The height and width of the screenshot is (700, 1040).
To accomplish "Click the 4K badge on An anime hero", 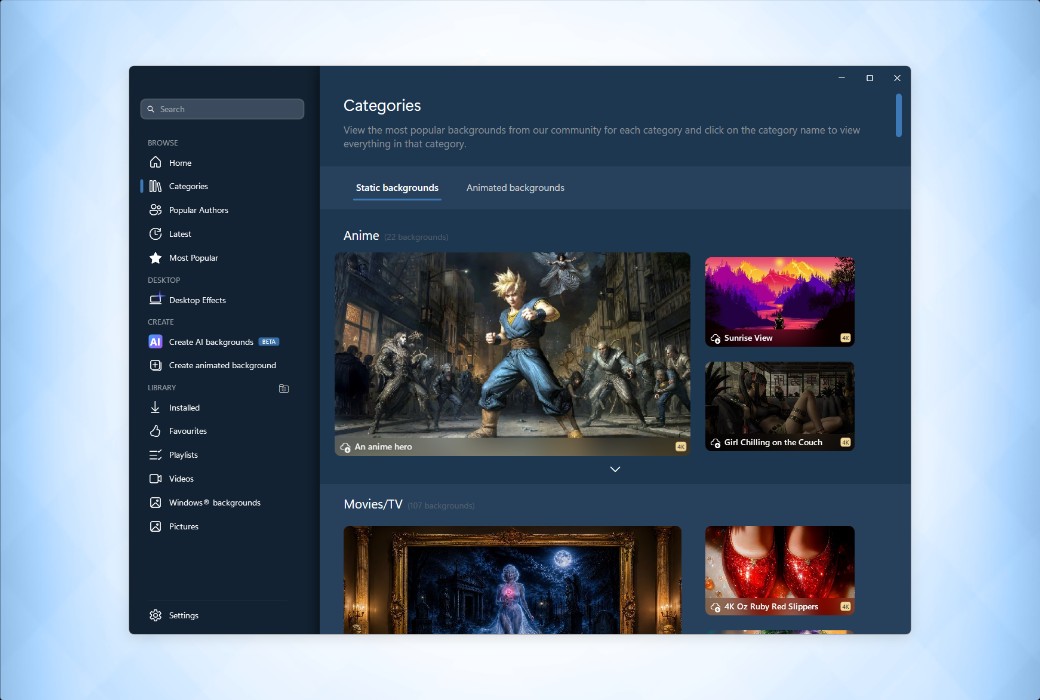I will 681,447.
